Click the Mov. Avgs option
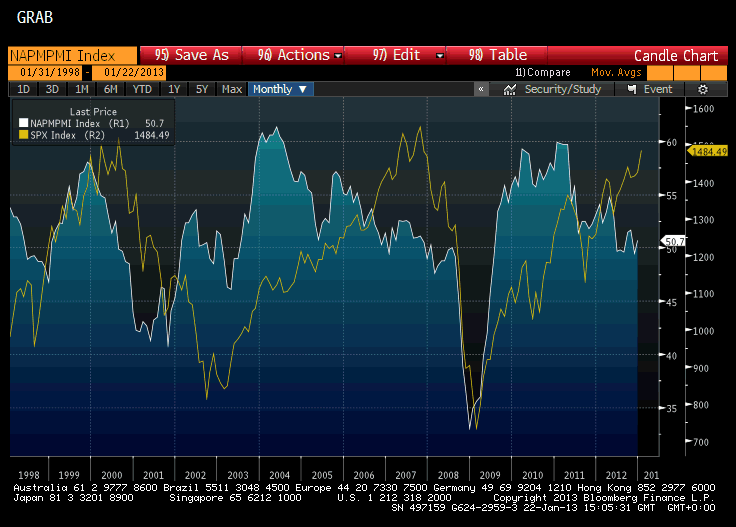 [x=614, y=72]
